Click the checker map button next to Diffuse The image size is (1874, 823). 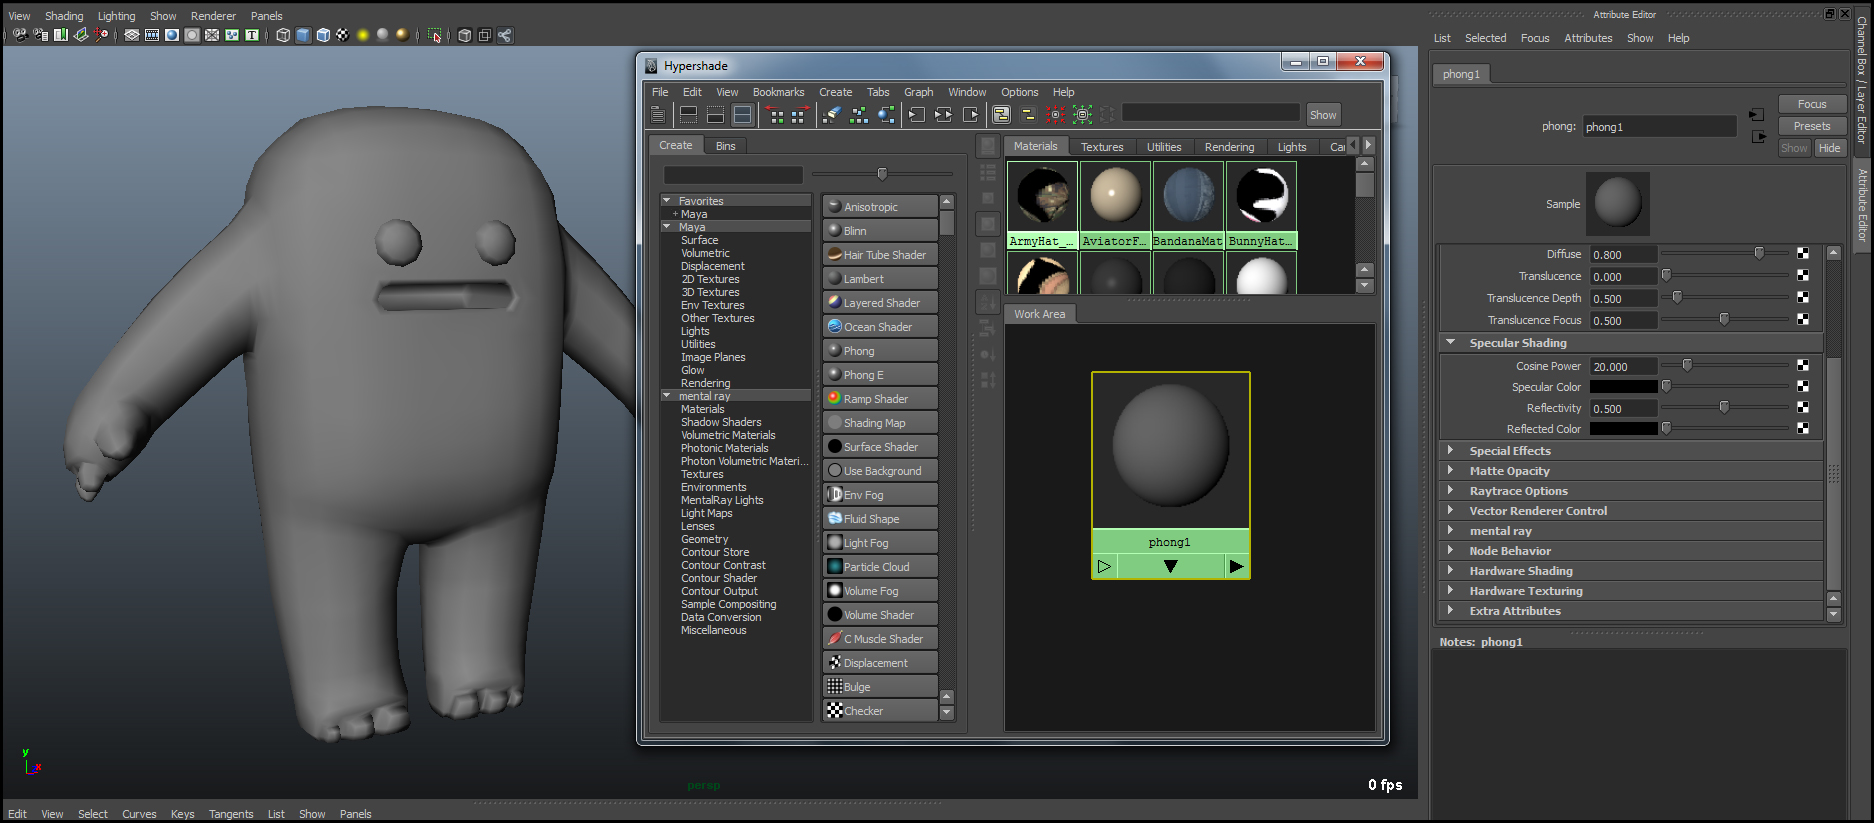1802,254
